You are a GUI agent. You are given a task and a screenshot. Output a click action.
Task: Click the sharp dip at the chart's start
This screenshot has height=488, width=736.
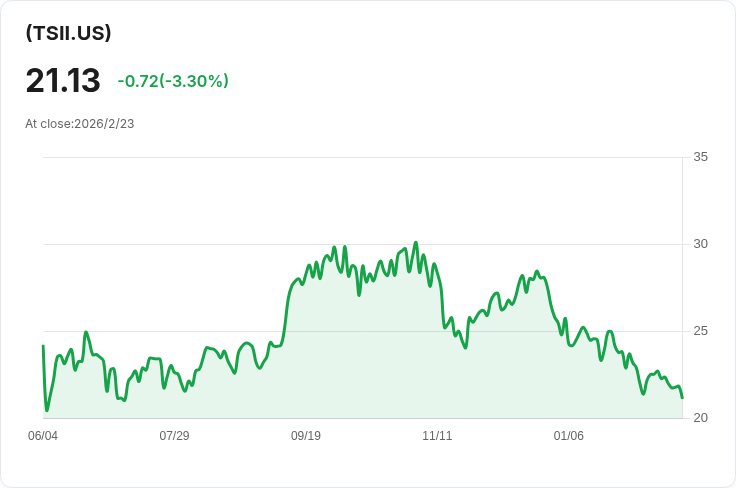(46, 410)
